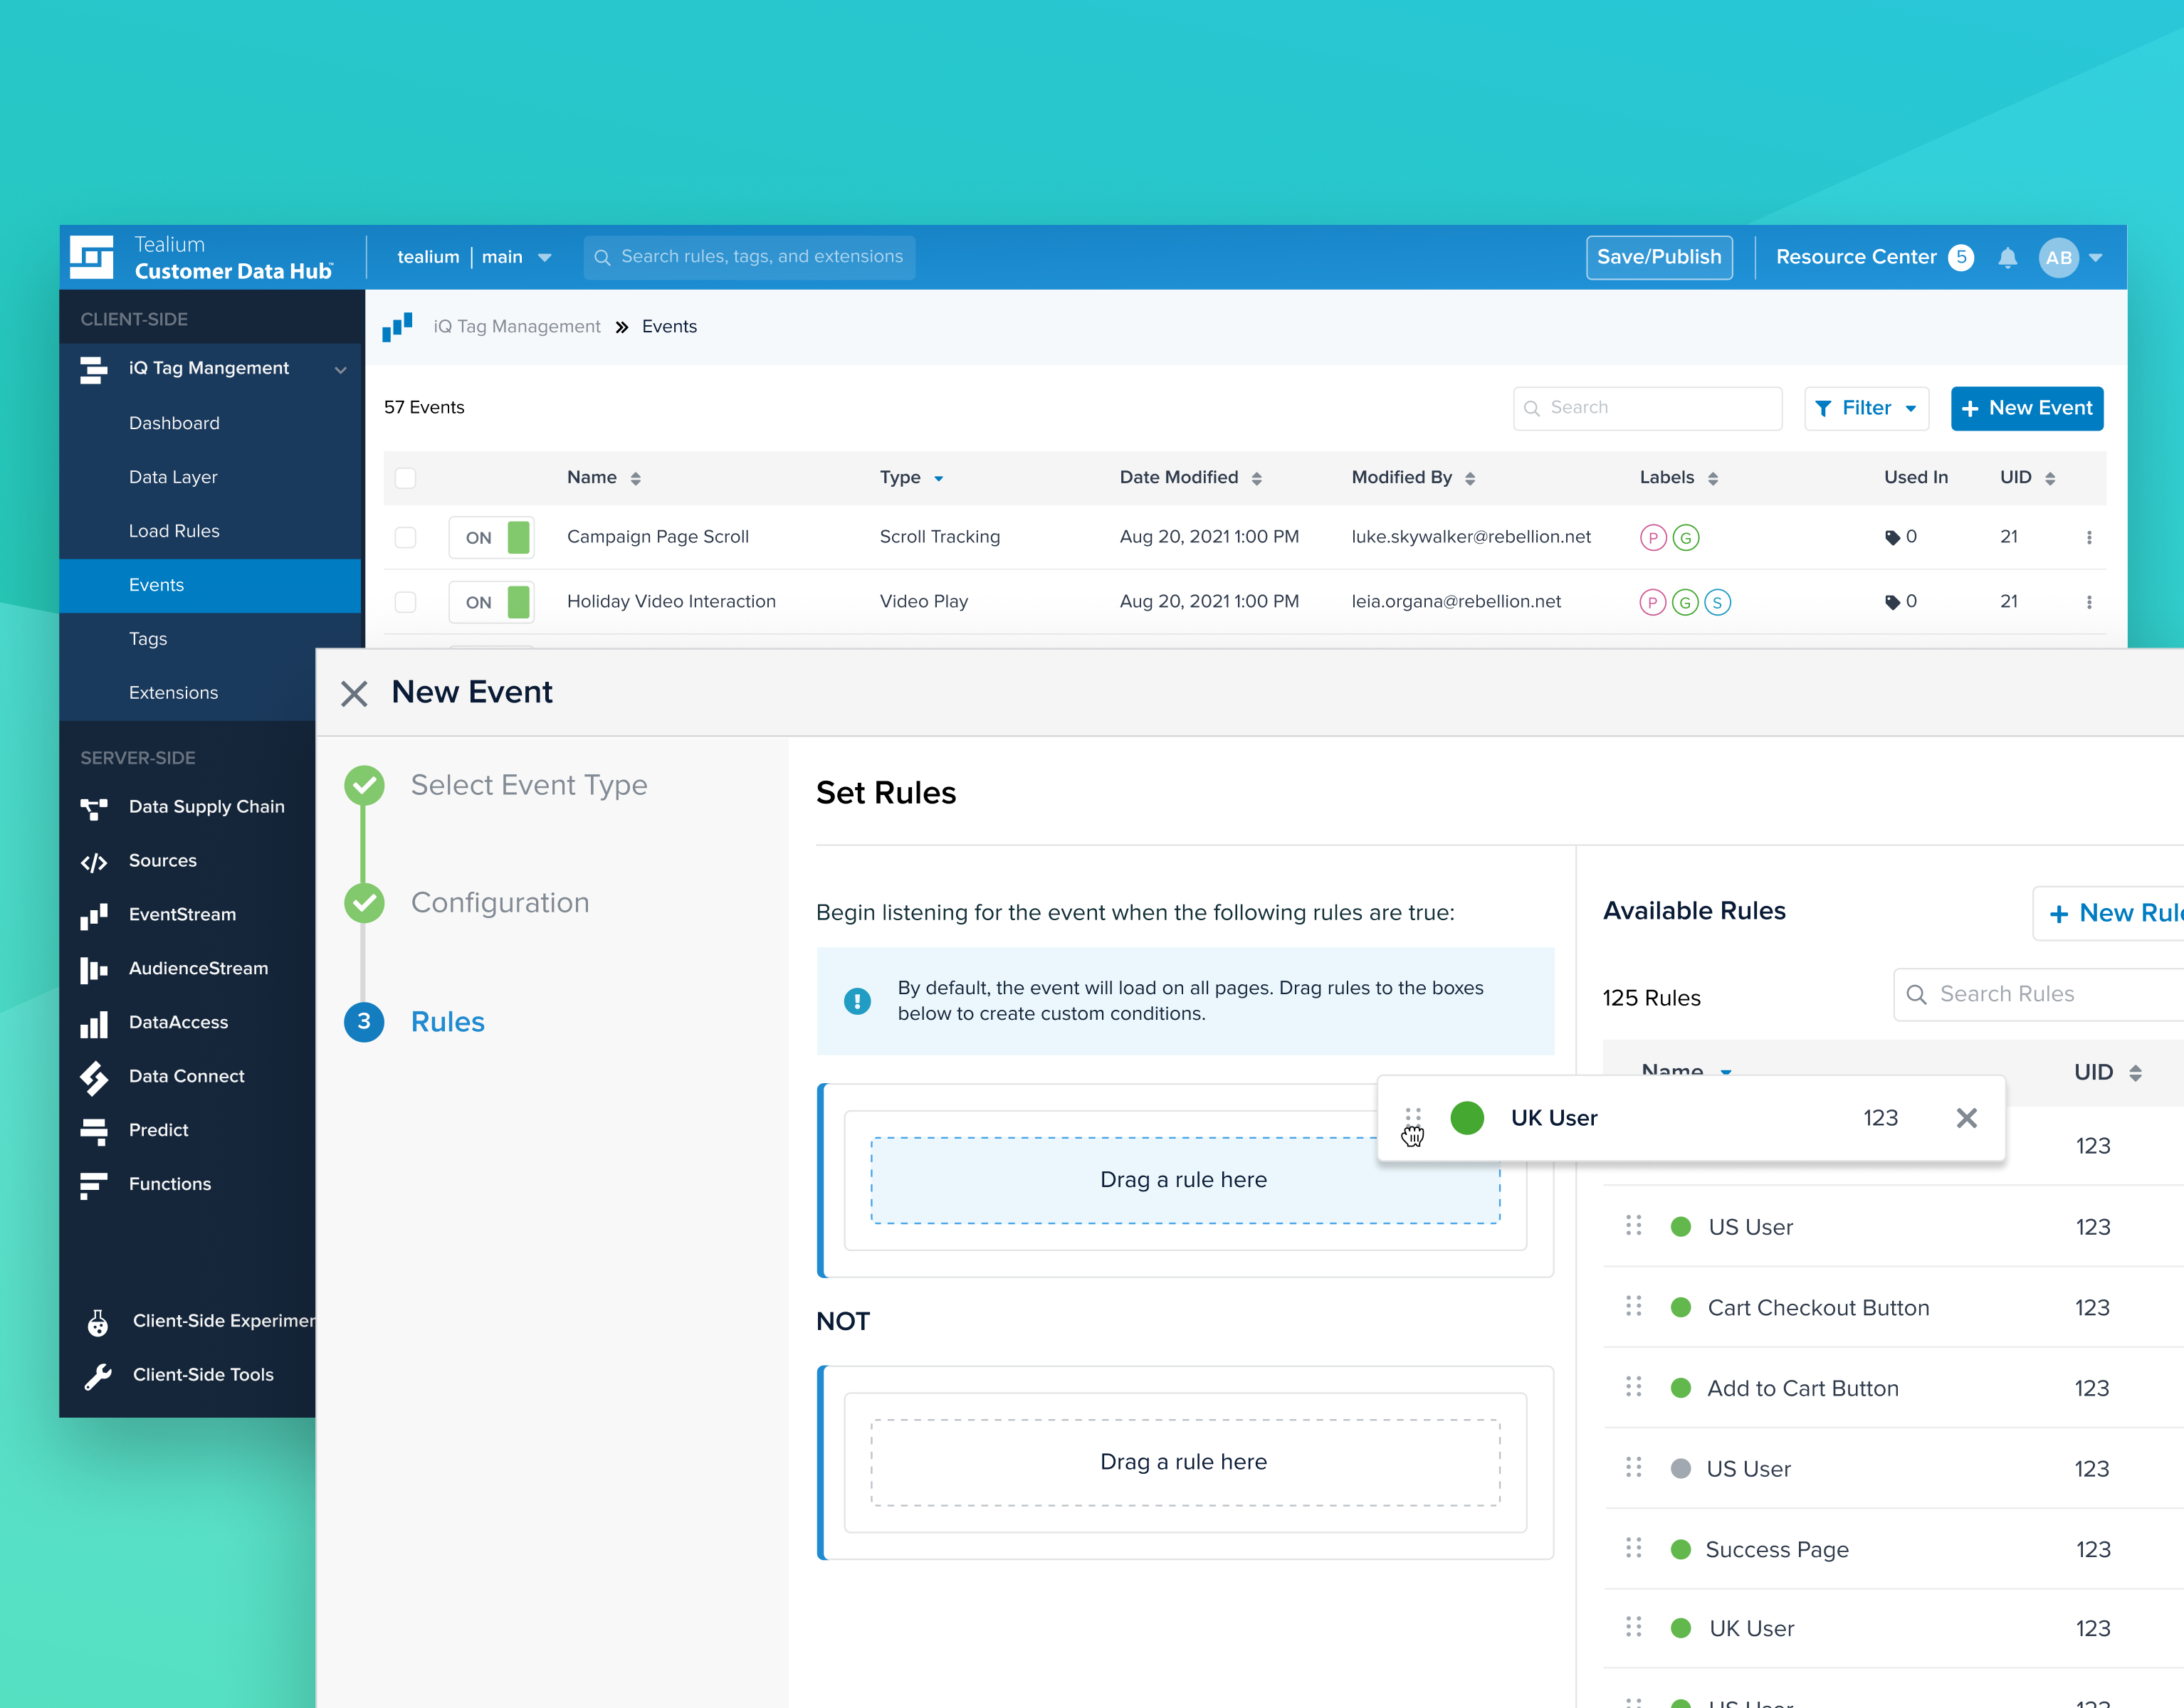This screenshot has height=1708, width=2184.
Task: Grab drag handle of first US User rule
Action: [1634, 1226]
